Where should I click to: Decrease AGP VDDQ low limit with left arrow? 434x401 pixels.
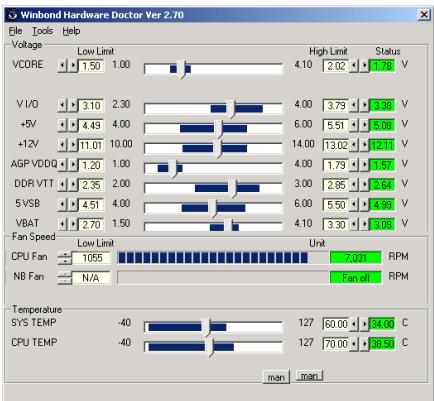tap(62, 165)
